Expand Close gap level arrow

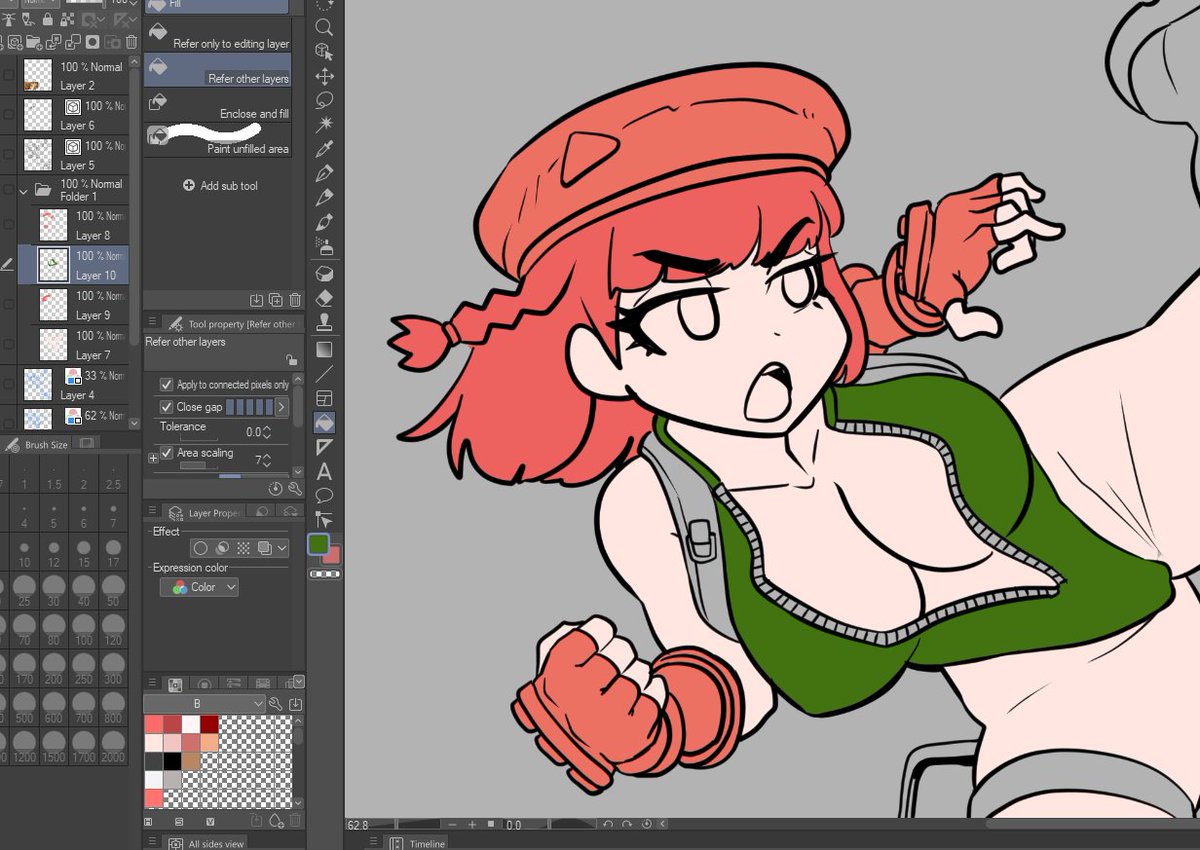pos(281,407)
